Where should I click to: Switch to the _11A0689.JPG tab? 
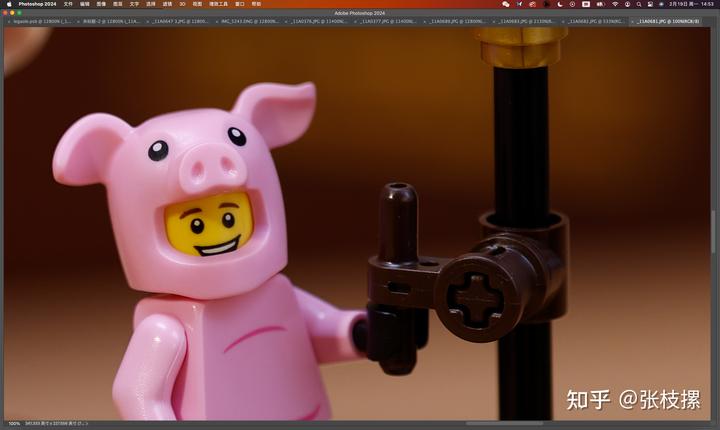coord(458,22)
